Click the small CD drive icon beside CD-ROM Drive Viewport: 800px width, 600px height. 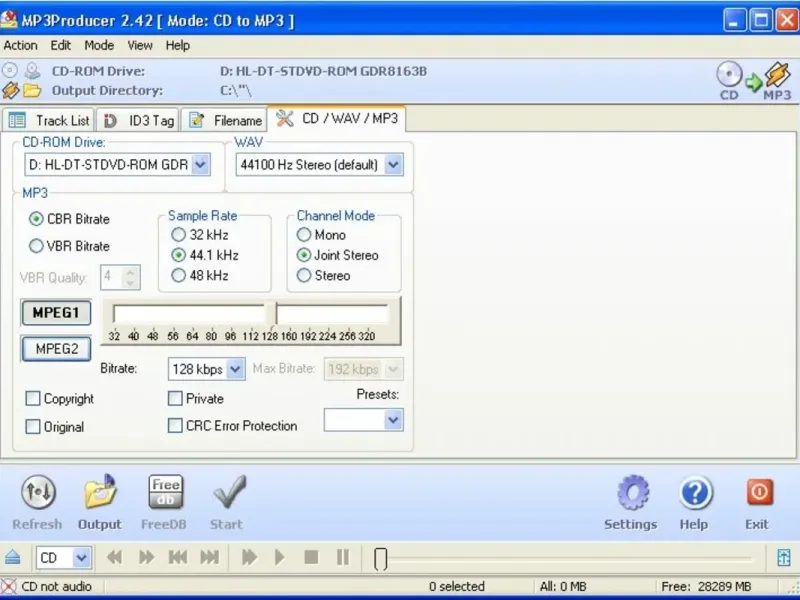[x=10, y=70]
